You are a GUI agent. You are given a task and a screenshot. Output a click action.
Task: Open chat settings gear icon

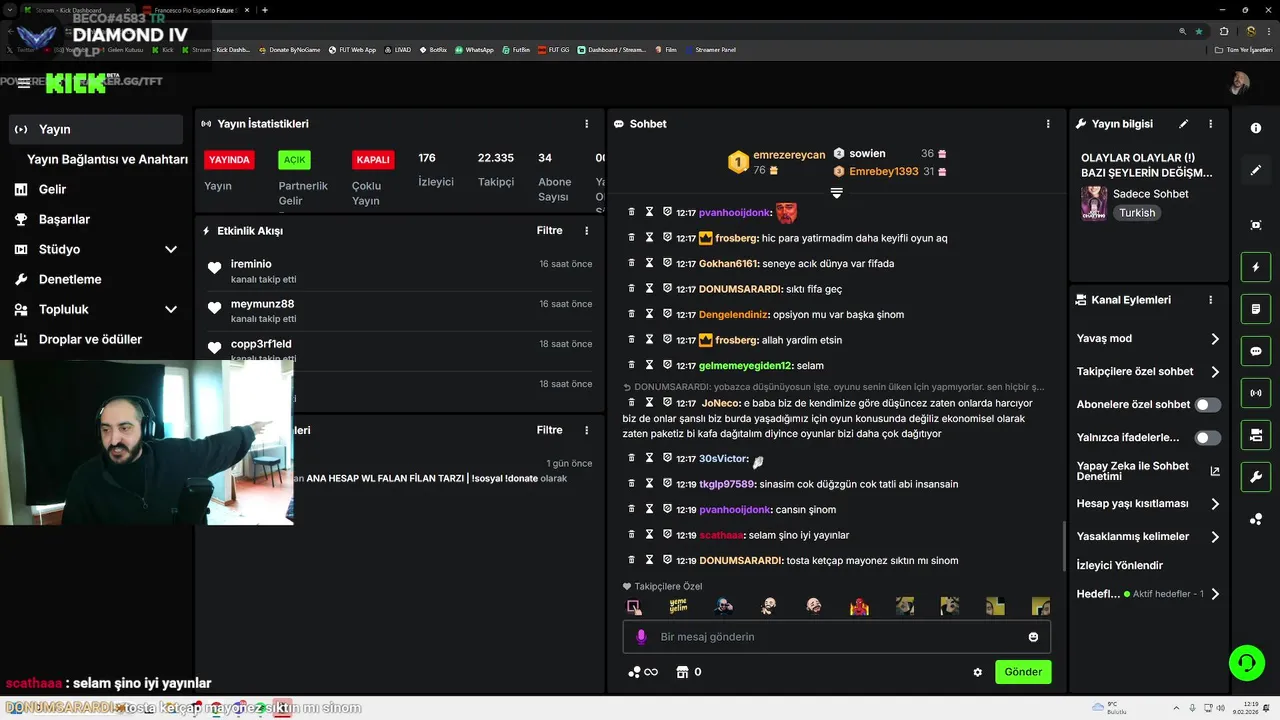pos(978,672)
